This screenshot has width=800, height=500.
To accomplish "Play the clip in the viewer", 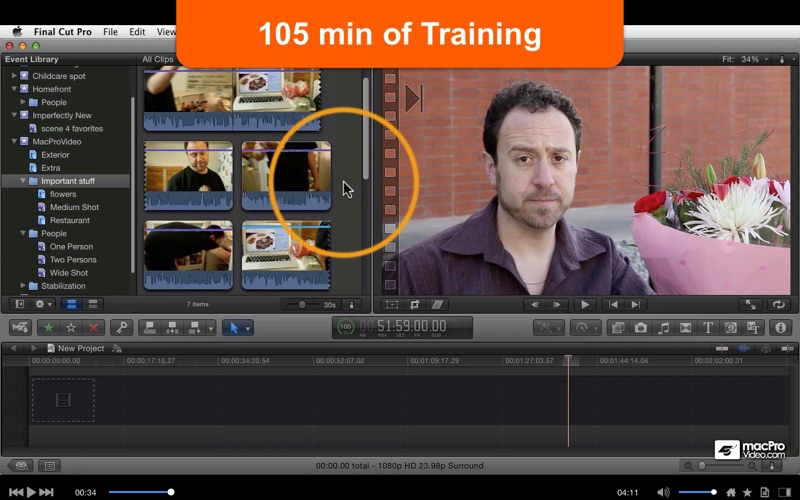I will 585,304.
